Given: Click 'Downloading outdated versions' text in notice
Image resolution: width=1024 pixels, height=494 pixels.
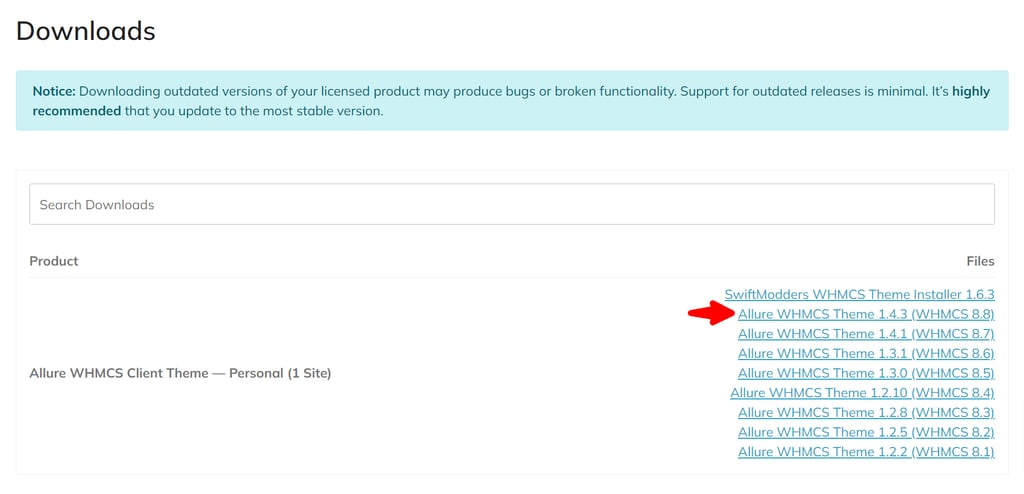Looking at the screenshot, I should coord(167,91).
